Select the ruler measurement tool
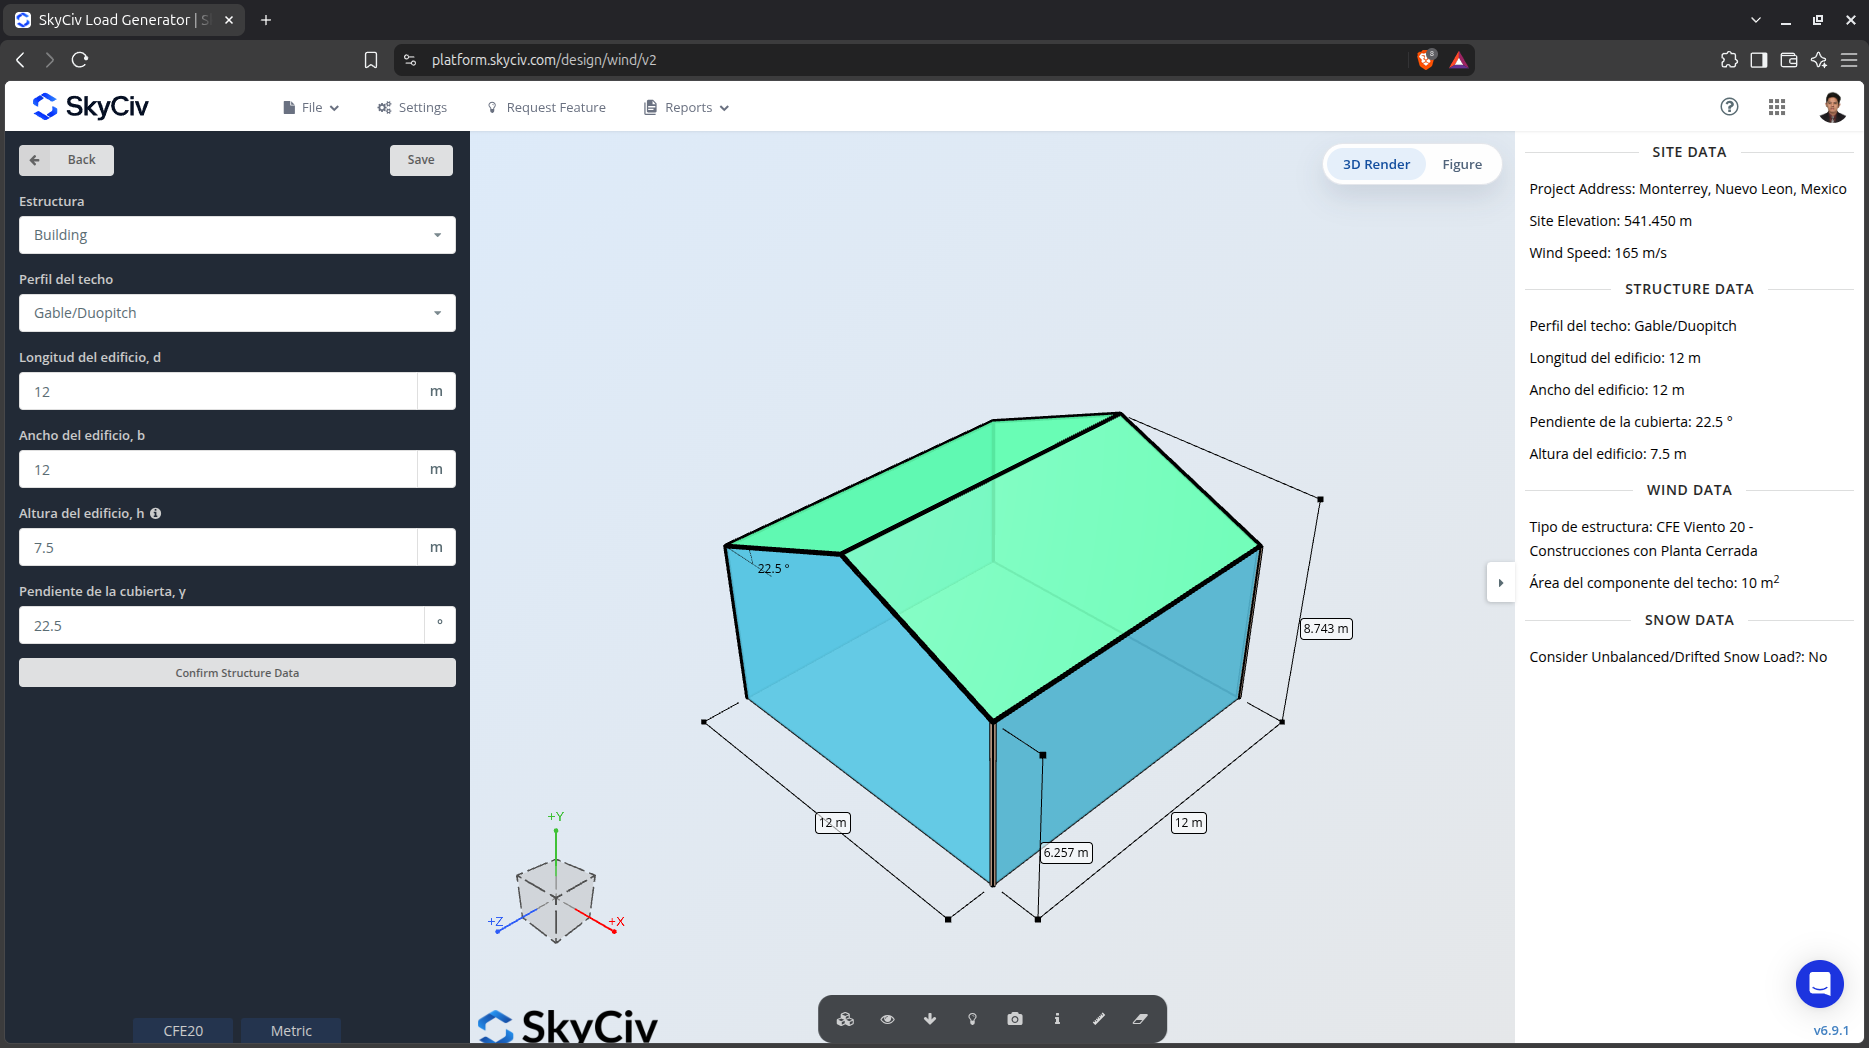The image size is (1869, 1048). point(1099,1019)
